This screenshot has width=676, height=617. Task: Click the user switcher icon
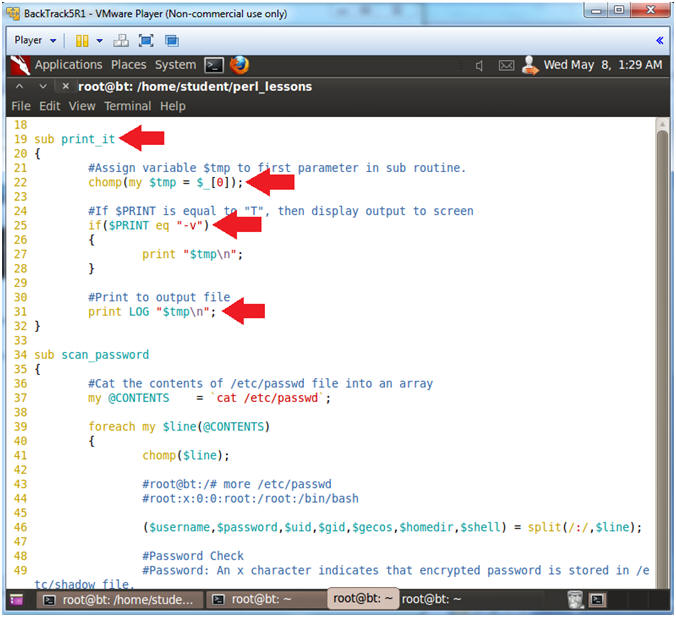(530, 65)
